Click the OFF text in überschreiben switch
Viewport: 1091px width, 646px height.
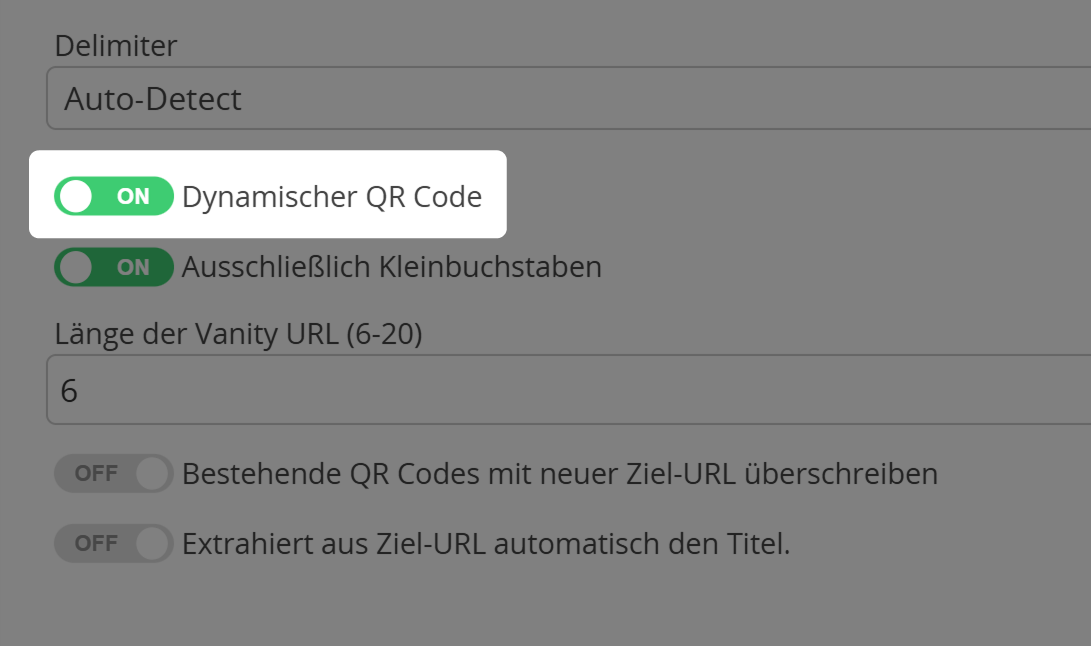tap(96, 474)
